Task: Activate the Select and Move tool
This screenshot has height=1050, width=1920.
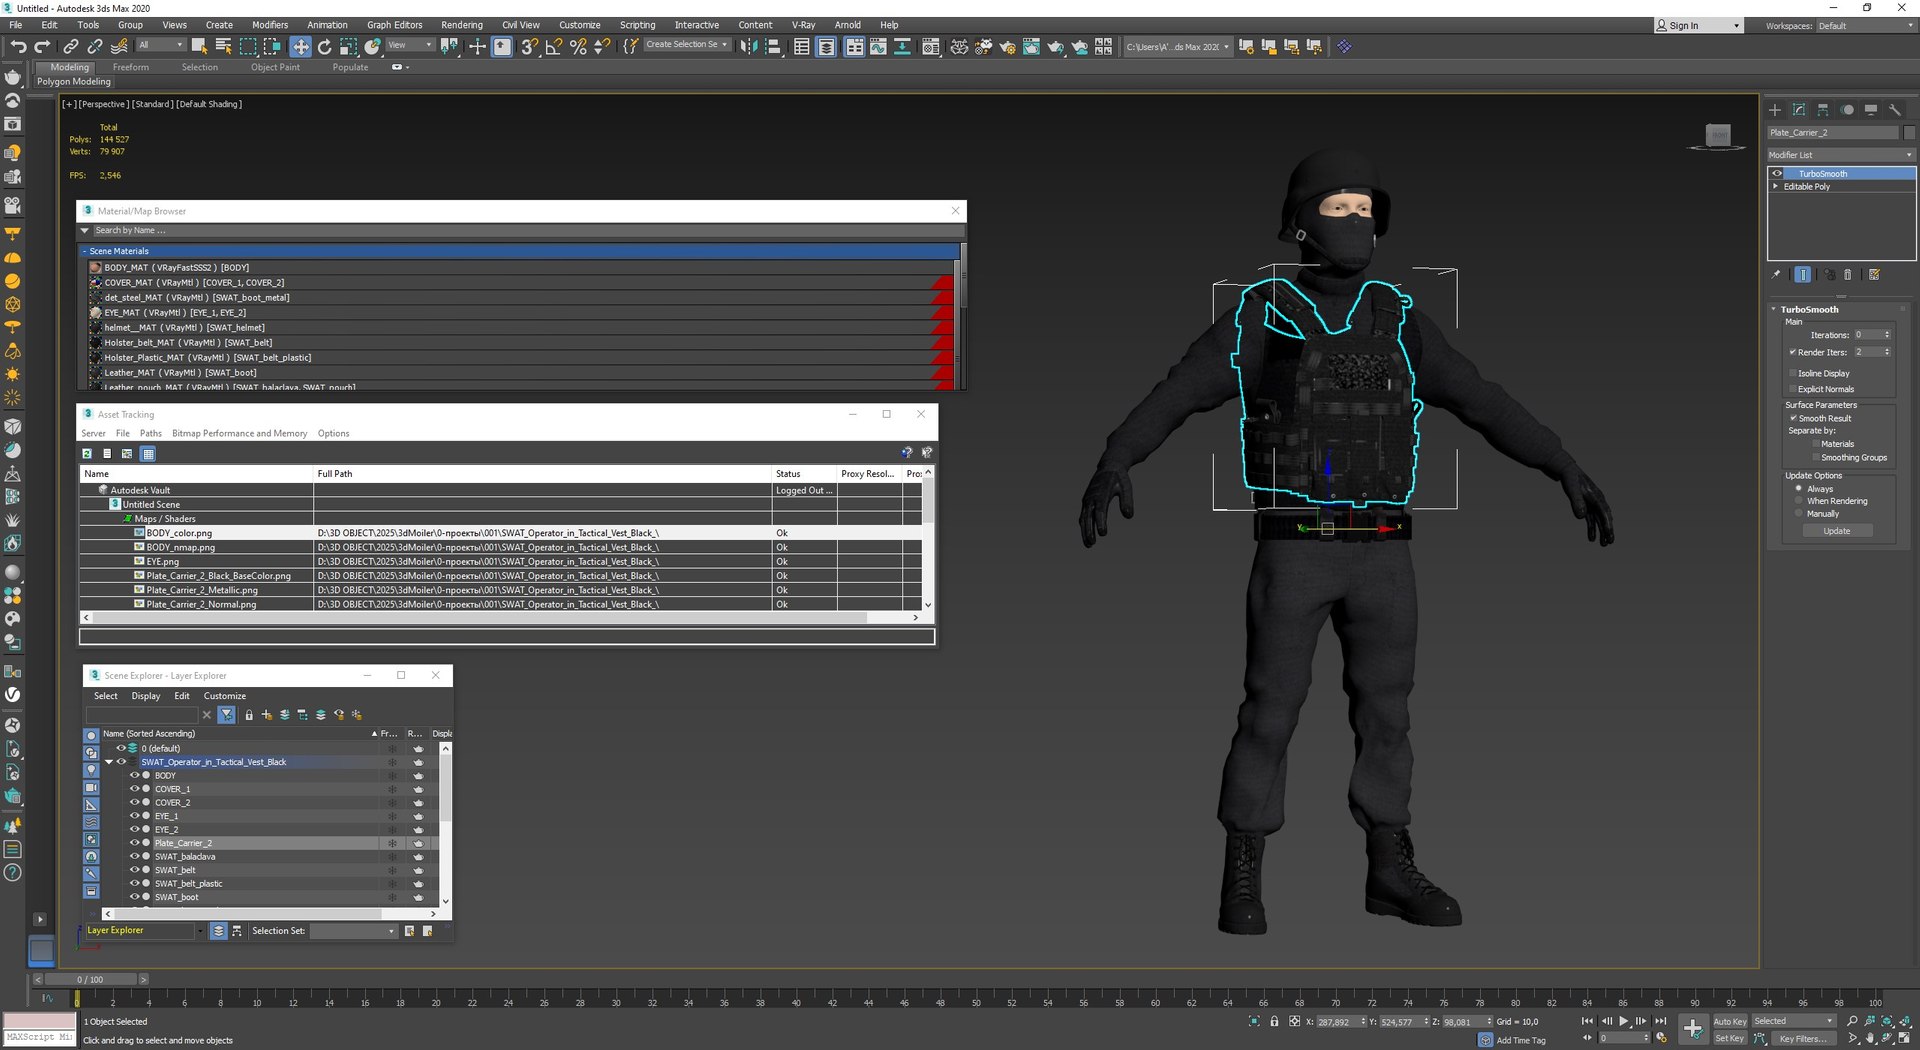Action: [x=300, y=46]
